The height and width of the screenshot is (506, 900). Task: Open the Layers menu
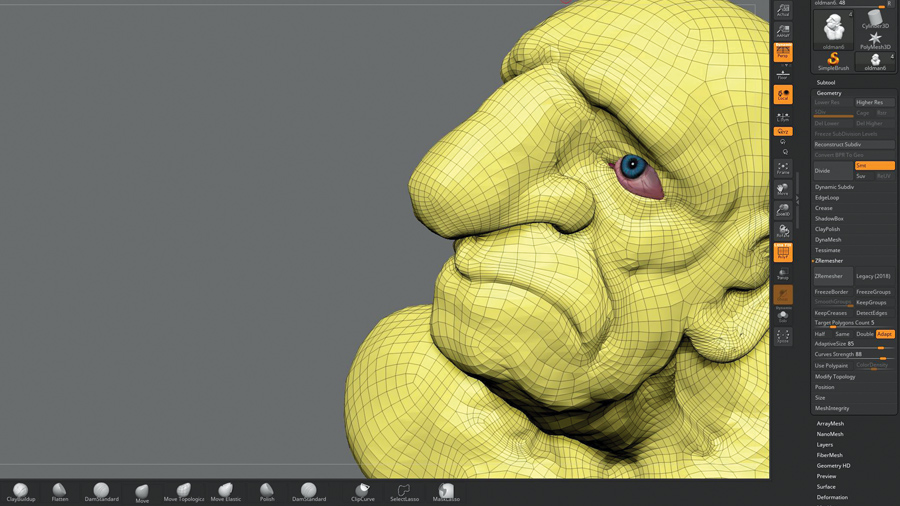tap(824, 445)
